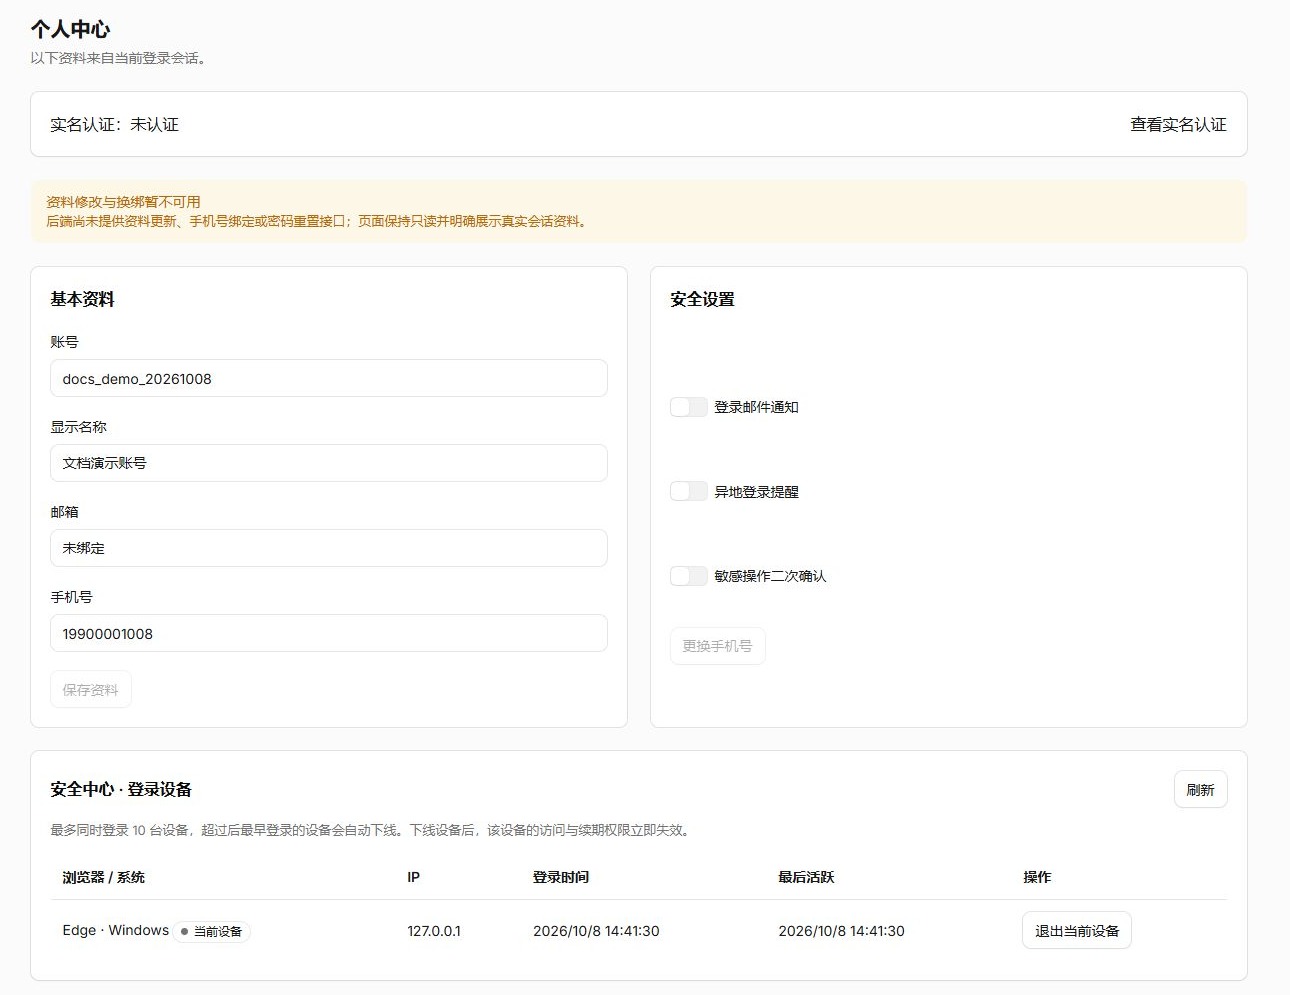Image resolution: width=1290 pixels, height=995 pixels.
Task: Click the IP column header
Action: [x=414, y=877]
